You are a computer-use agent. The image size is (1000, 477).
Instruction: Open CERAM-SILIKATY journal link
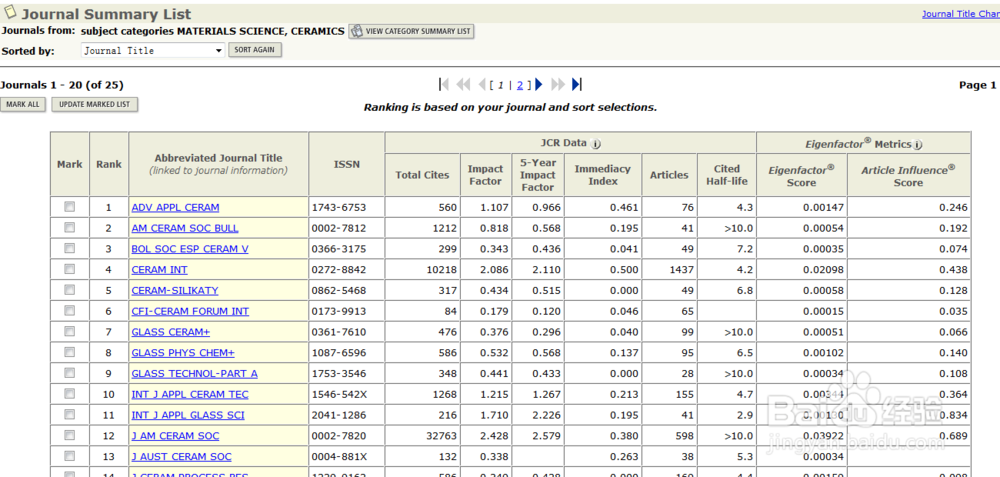pos(175,290)
